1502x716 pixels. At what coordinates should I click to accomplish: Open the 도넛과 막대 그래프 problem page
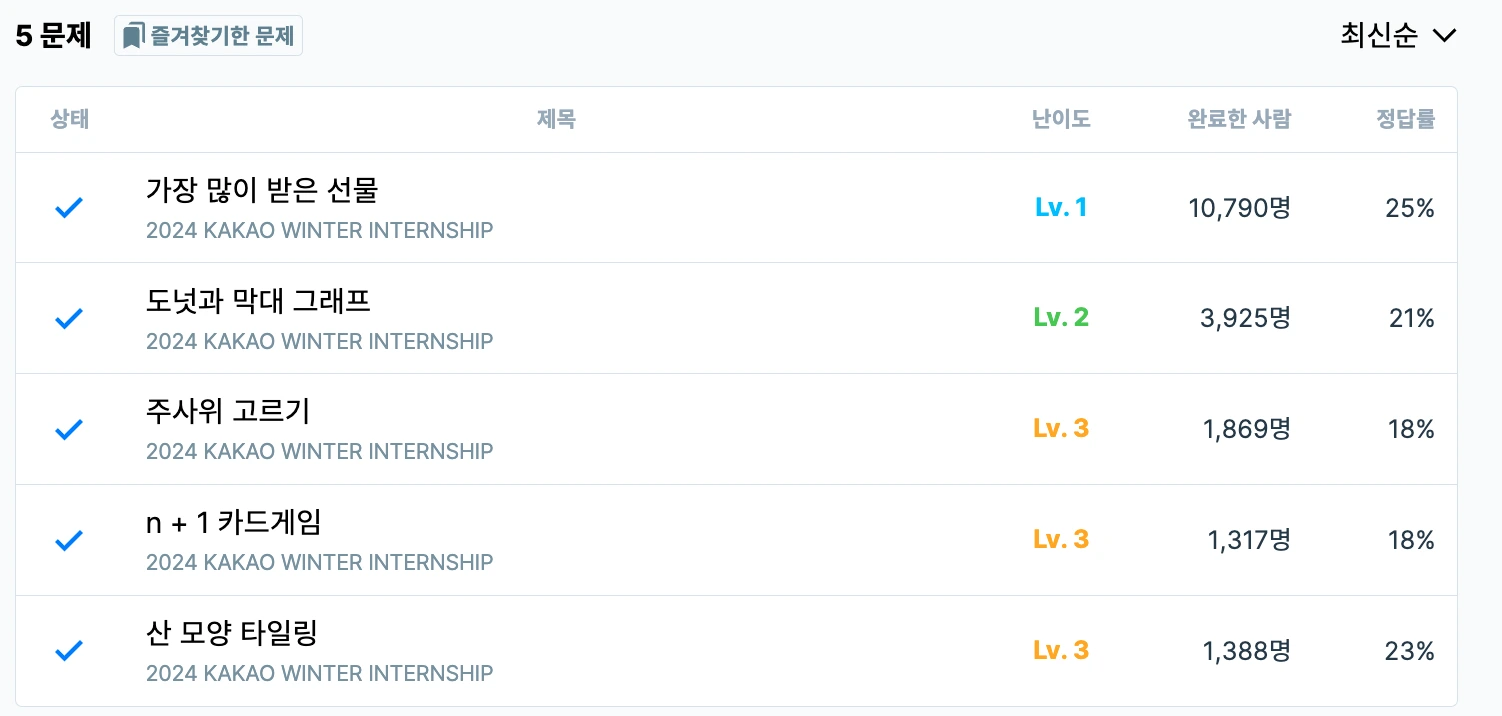pyautogui.click(x=259, y=302)
